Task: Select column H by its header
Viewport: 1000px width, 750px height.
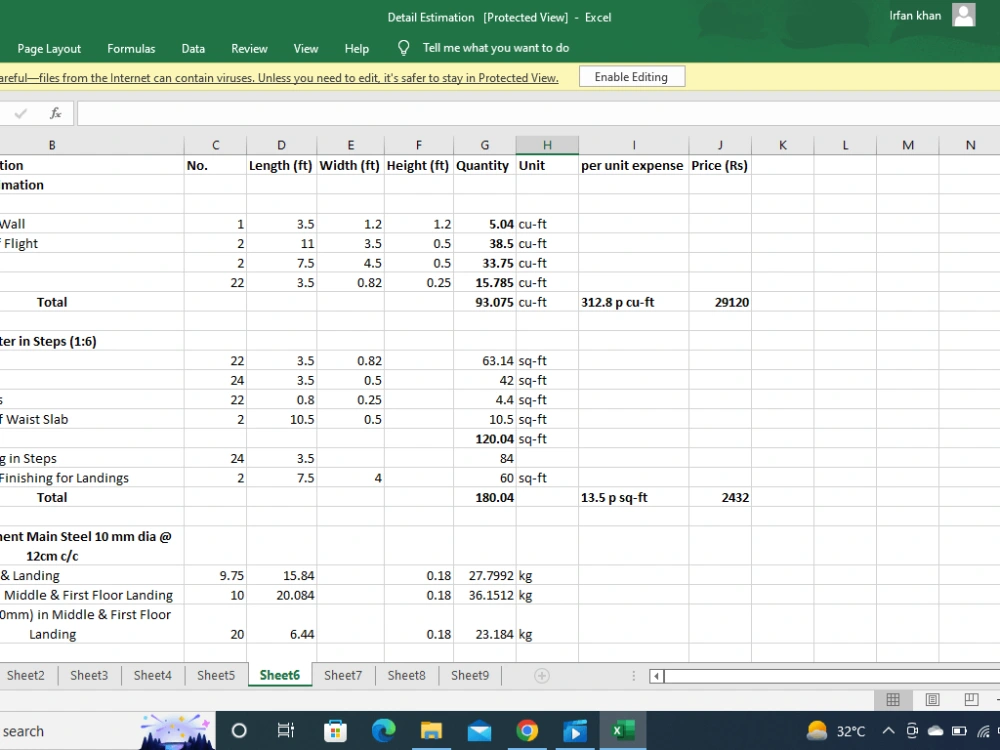Action: click(546, 144)
